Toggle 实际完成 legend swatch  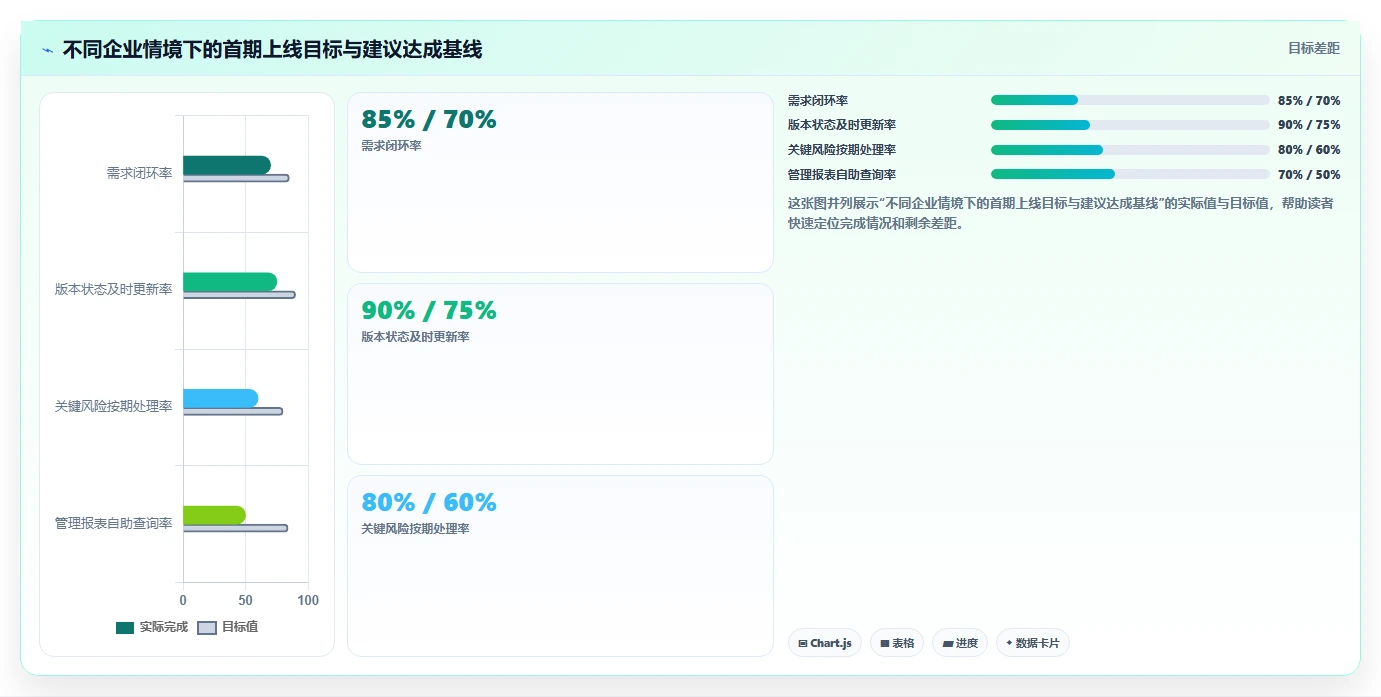click(x=125, y=628)
